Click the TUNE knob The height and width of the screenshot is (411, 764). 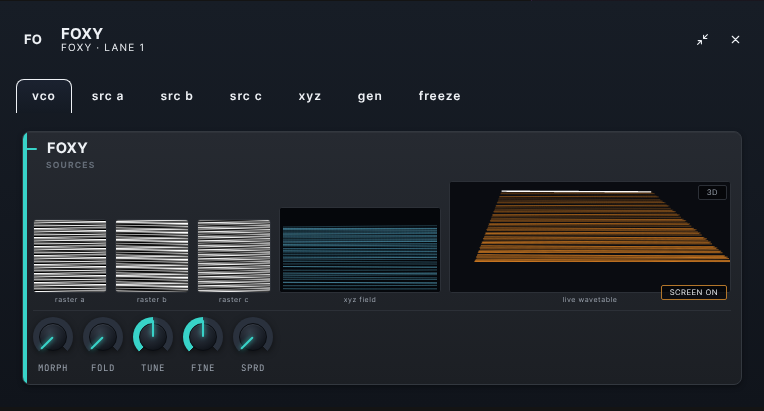pyautogui.click(x=153, y=337)
